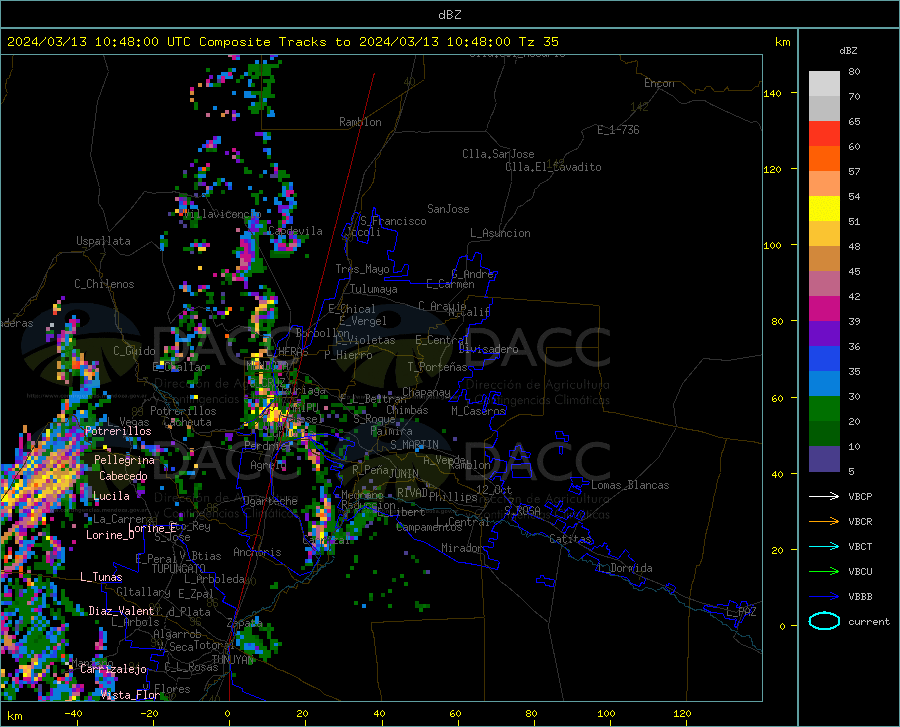Screen dimensions: 900x727
Task: Select the magenta 39 dBZ color swatch
Action: [x=824, y=309]
